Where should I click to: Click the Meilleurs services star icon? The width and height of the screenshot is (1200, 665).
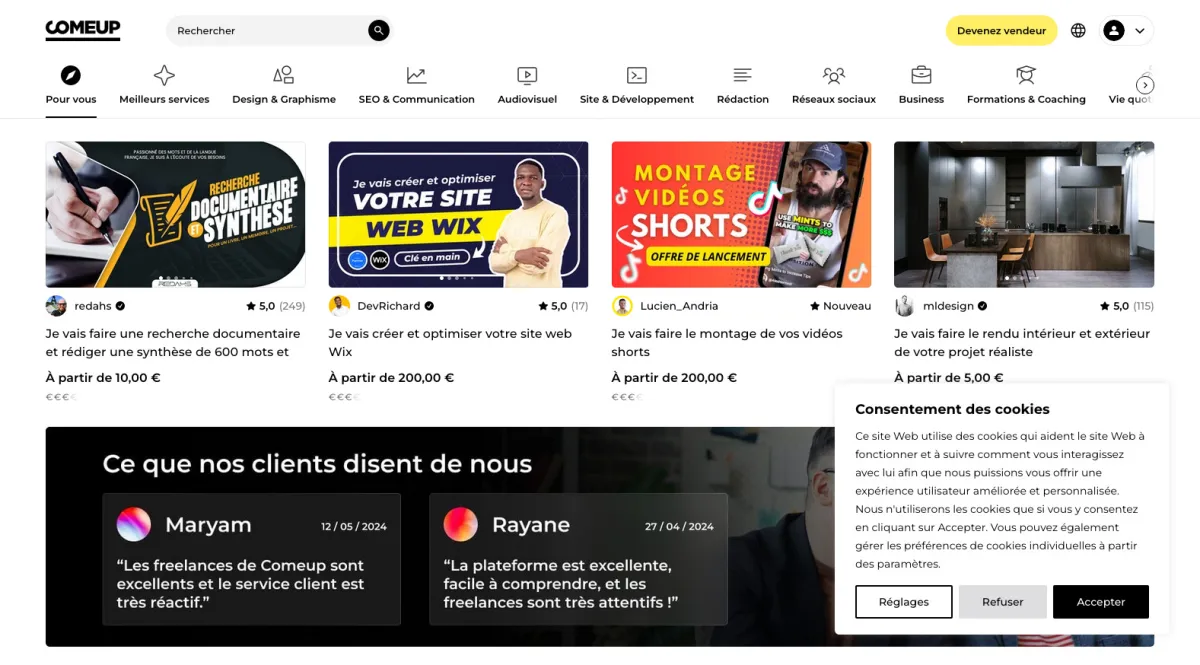164,75
